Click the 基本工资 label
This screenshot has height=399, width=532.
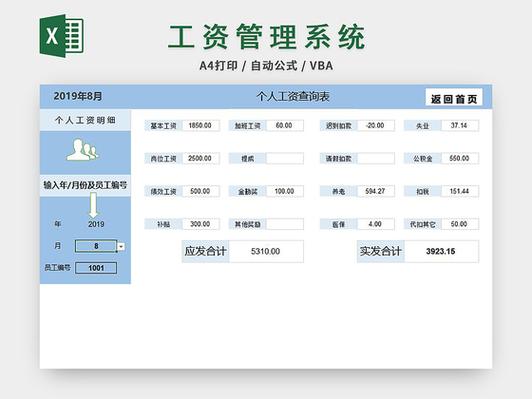[163, 126]
